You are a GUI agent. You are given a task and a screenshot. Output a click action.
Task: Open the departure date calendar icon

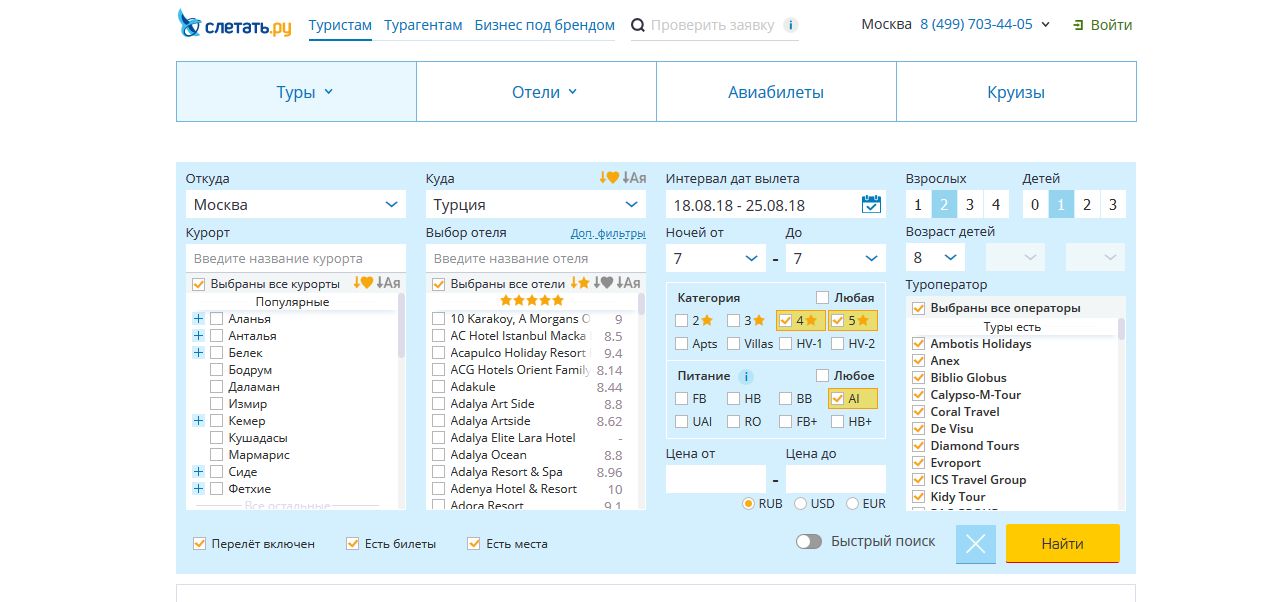click(x=871, y=204)
